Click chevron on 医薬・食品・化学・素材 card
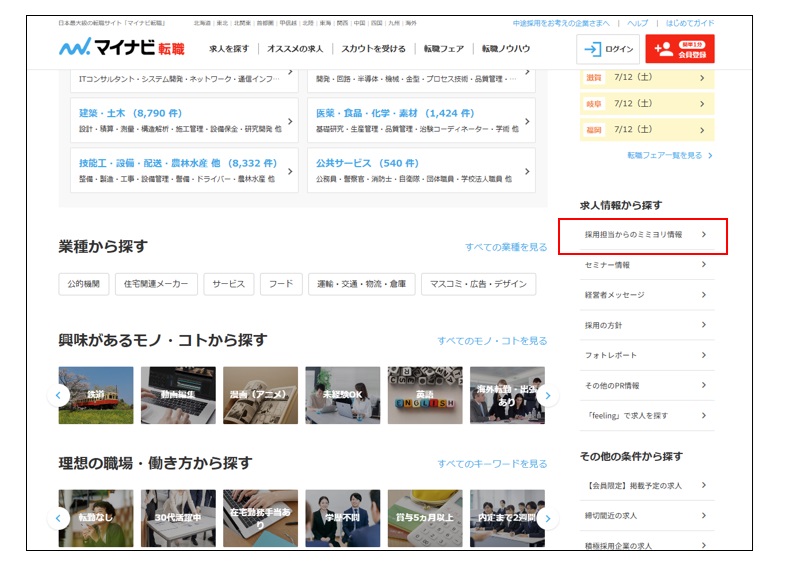This screenshot has height=564, width=786. pyautogui.click(x=527, y=121)
